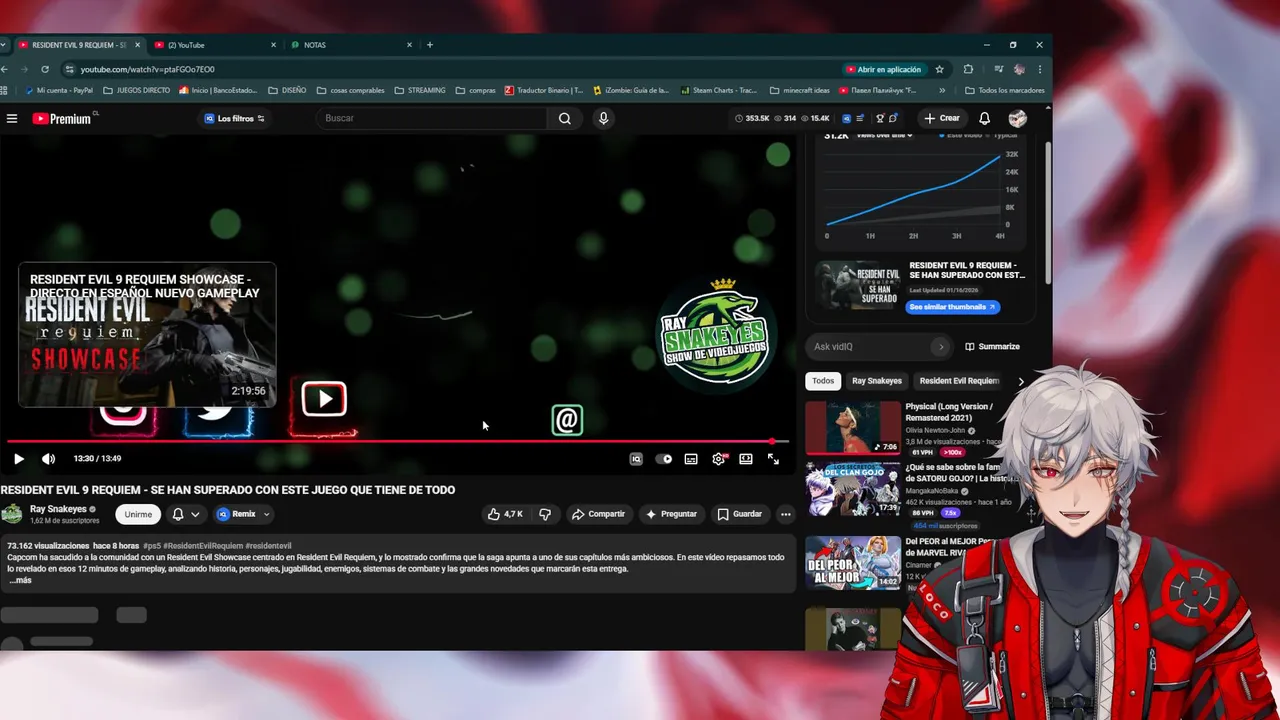The image size is (1280, 720).
Task: Expand the Remix dropdown arrow
Action: point(266,514)
